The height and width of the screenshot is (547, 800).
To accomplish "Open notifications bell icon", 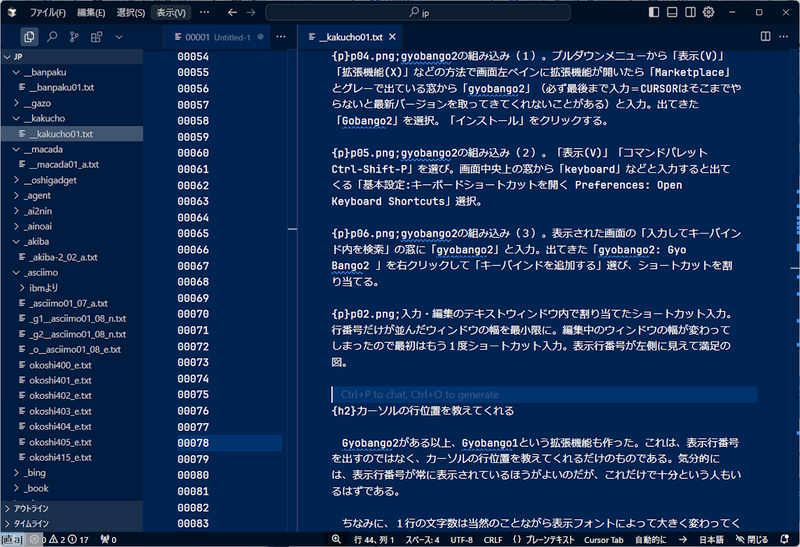I will [x=785, y=539].
